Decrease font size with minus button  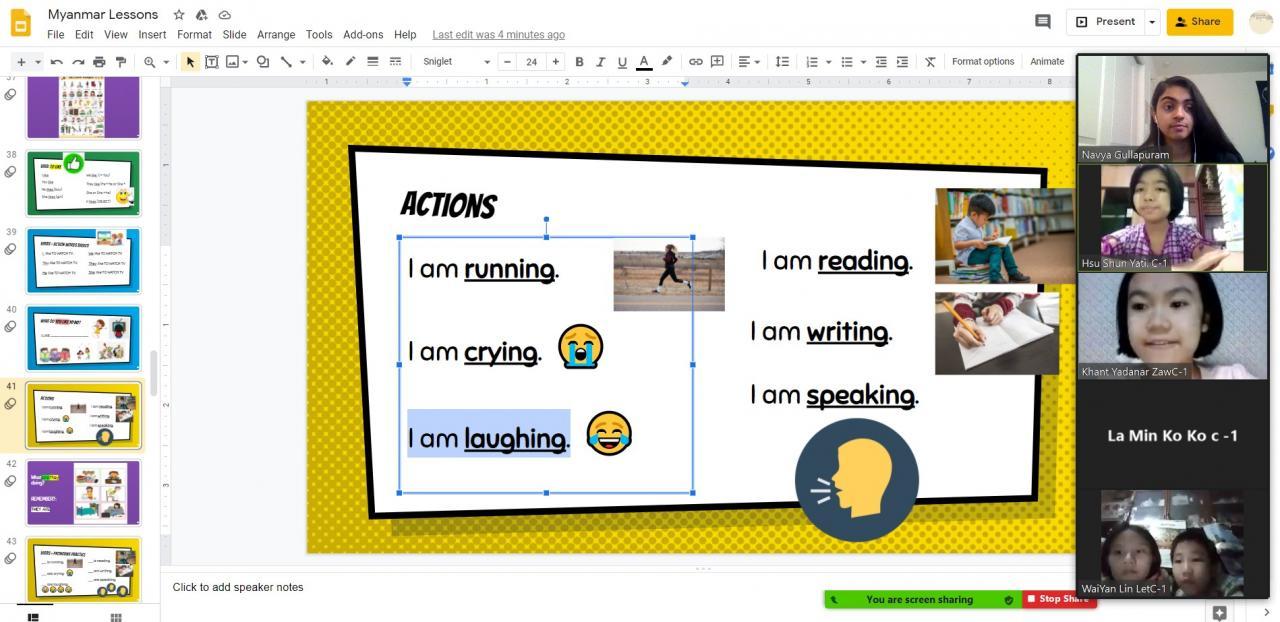pyautogui.click(x=507, y=62)
